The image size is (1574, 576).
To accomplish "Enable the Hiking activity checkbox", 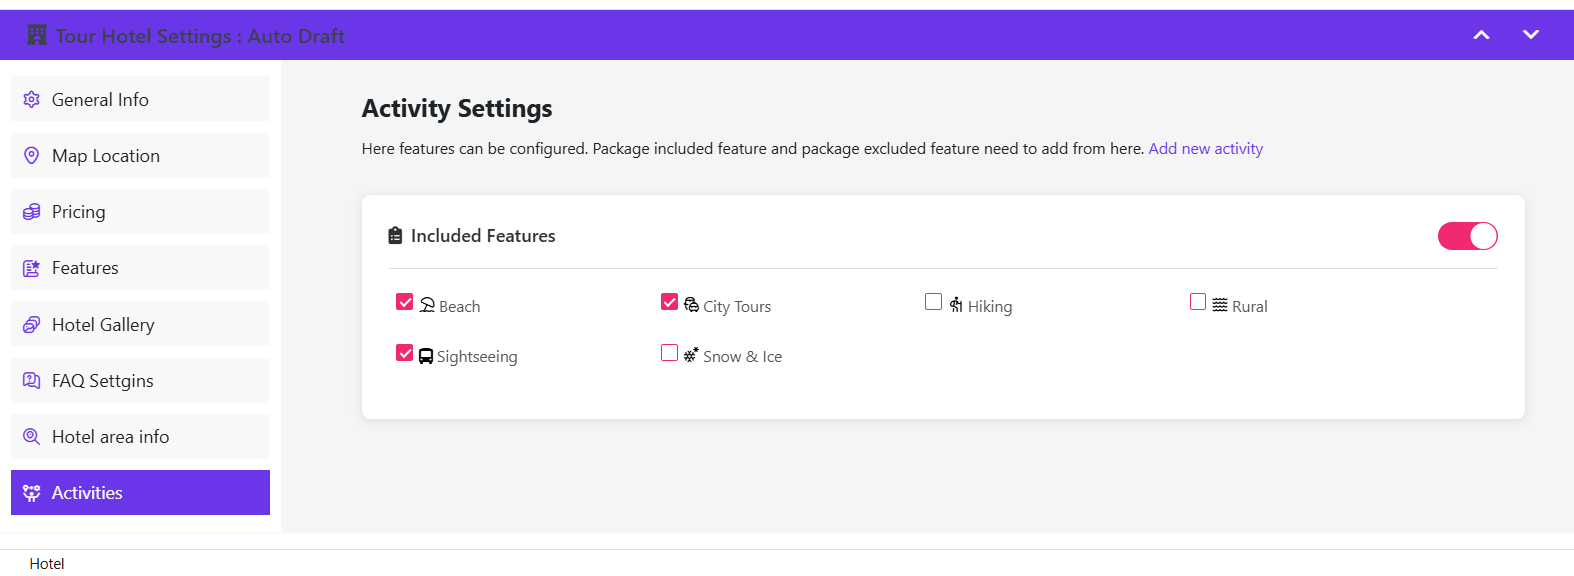I will pyautogui.click(x=934, y=302).
